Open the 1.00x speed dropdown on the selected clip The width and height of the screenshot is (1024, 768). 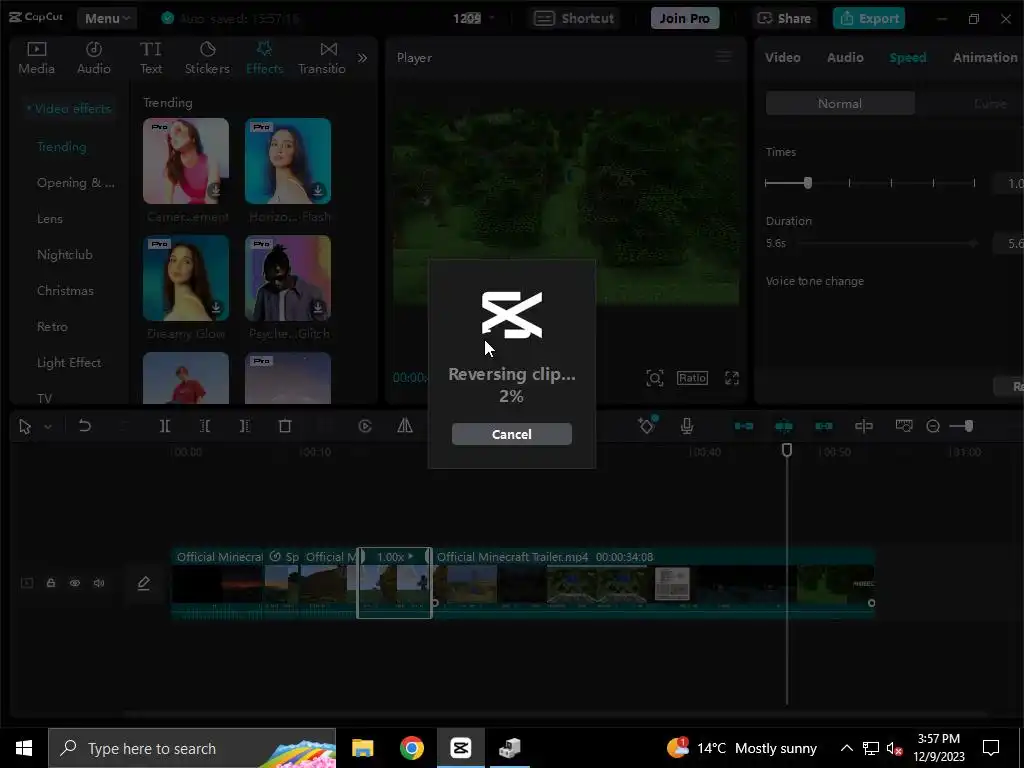[394, 557]
